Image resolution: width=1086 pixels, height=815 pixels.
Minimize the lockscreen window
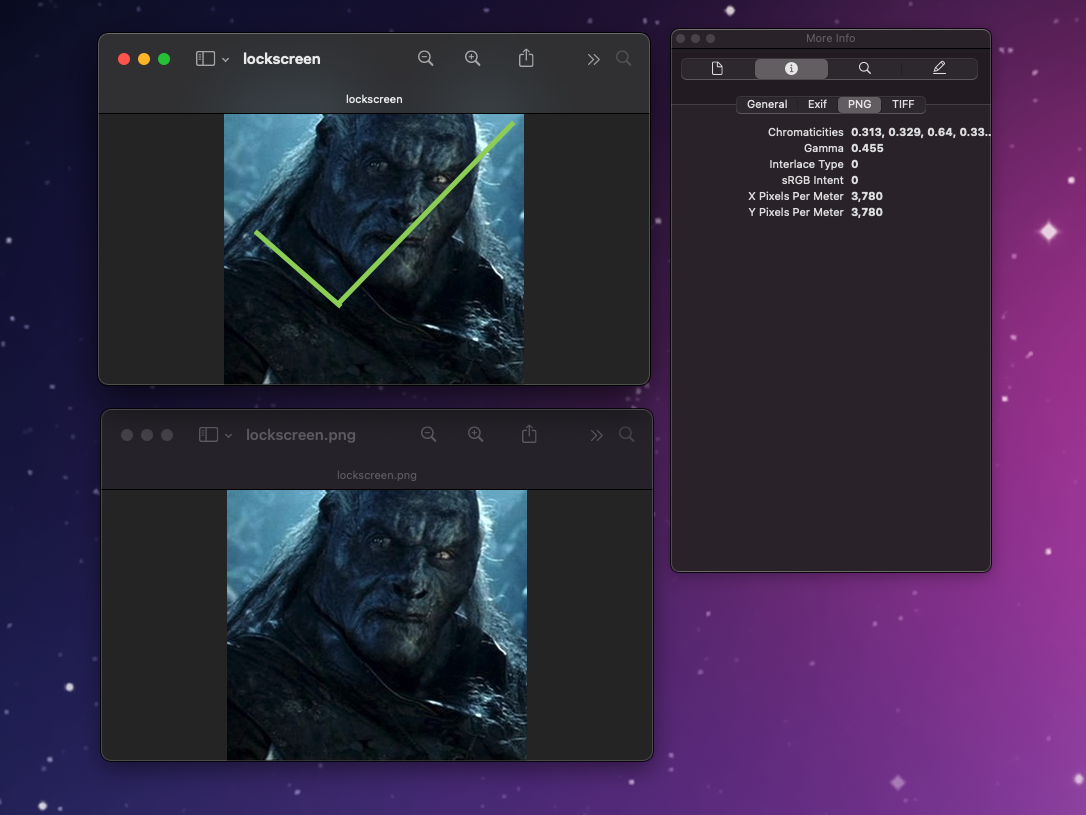coord(144,59)
